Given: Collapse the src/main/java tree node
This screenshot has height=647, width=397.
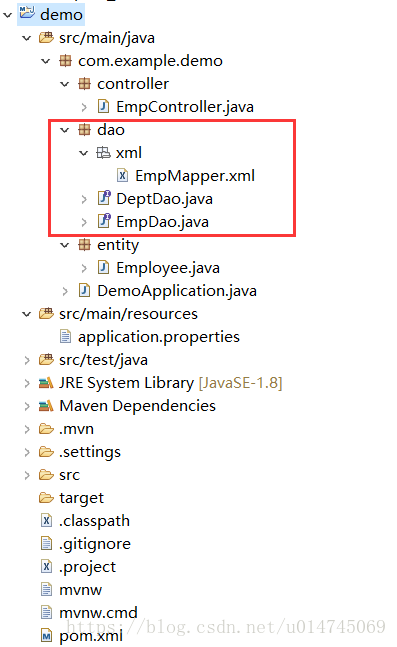Looking at the screenshot, I should 27,38.
